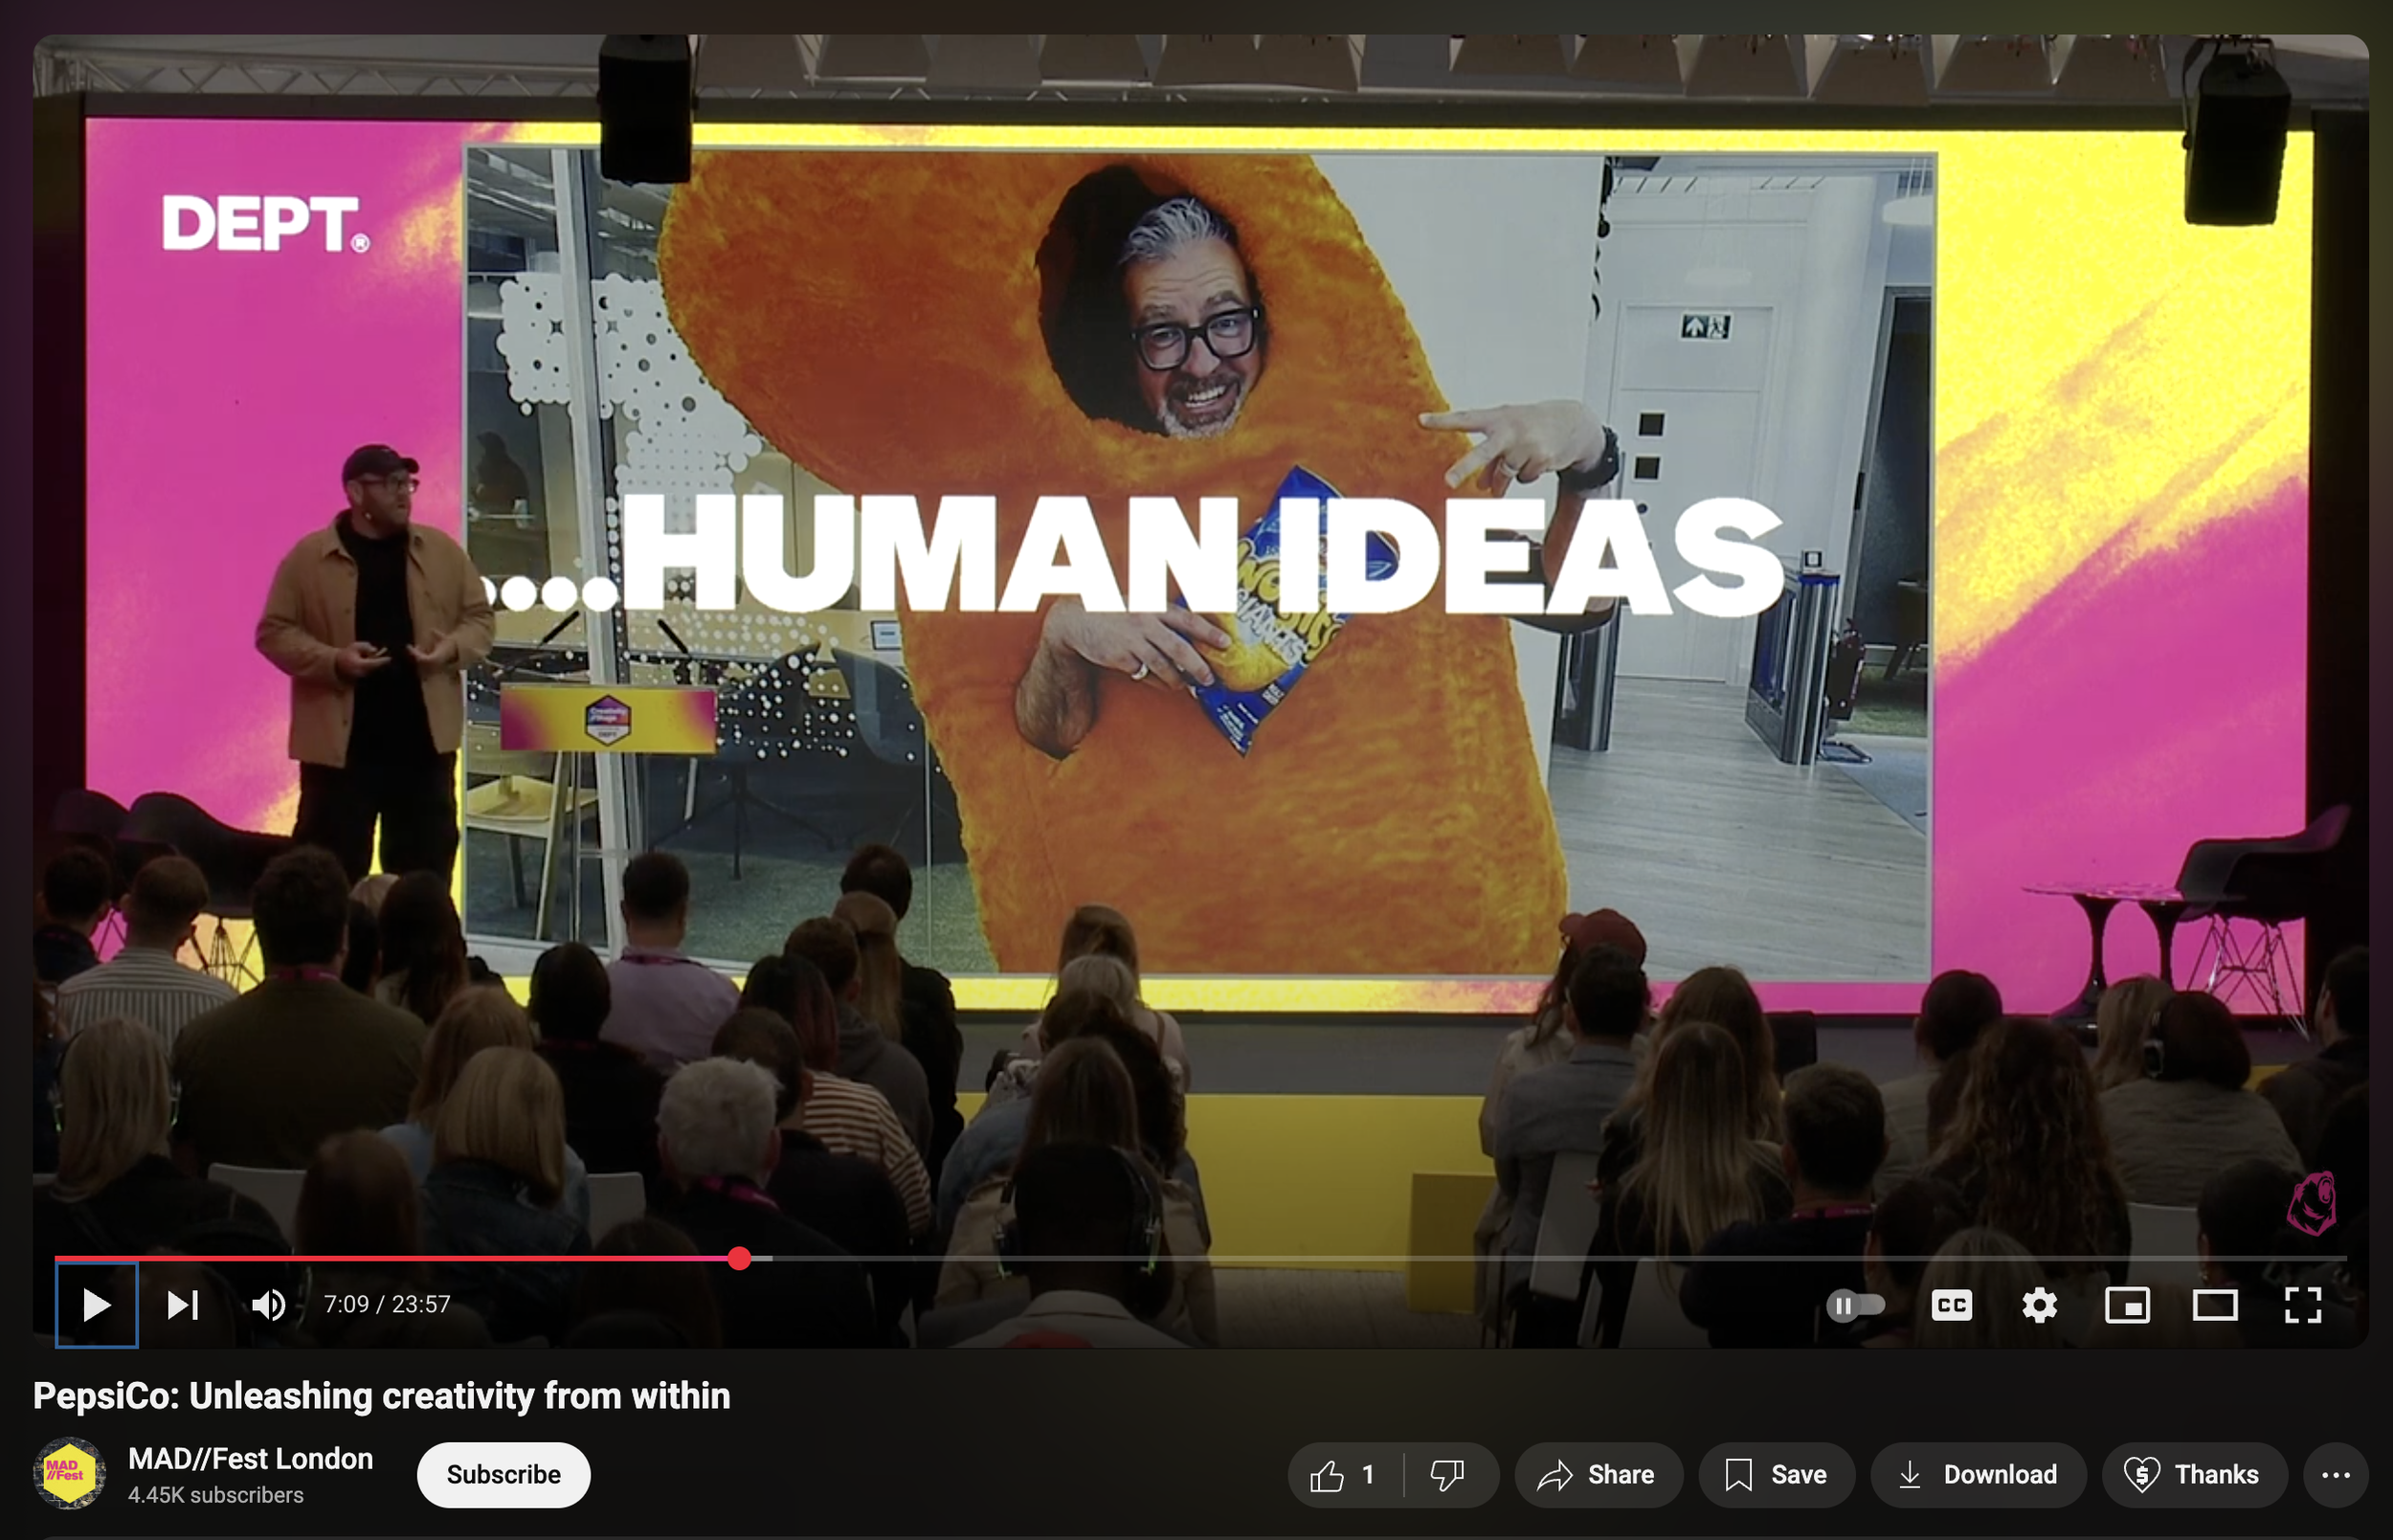Screen dimensions: 2393x1540
Task: Skip to the next video
Action: point(183,1305)
